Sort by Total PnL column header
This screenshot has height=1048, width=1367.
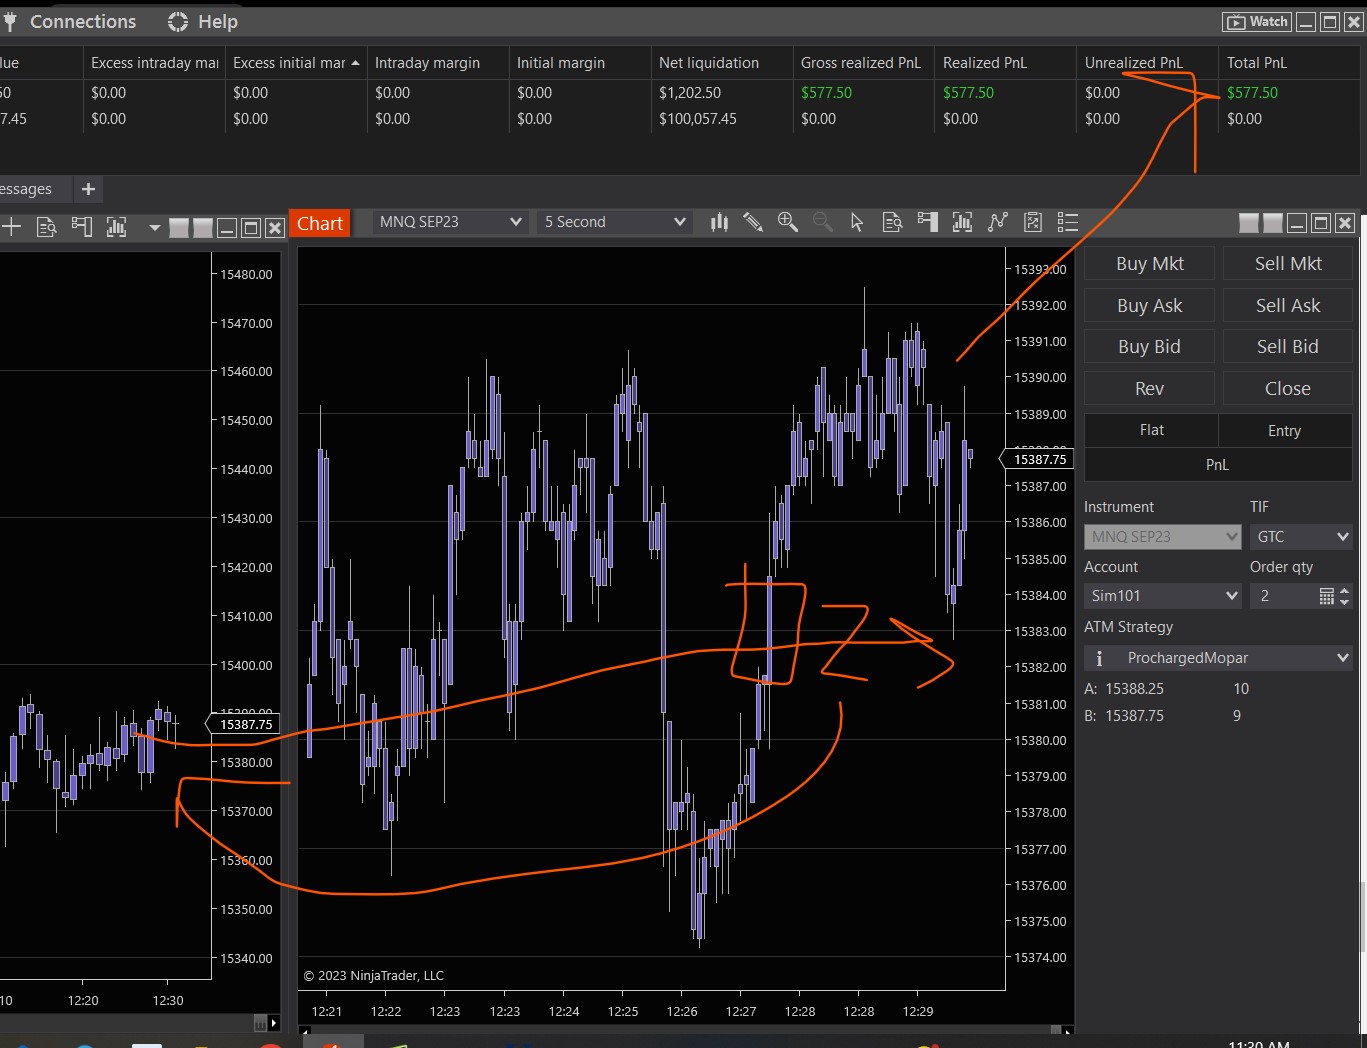pyautogui.click(x=1290, y=62)
